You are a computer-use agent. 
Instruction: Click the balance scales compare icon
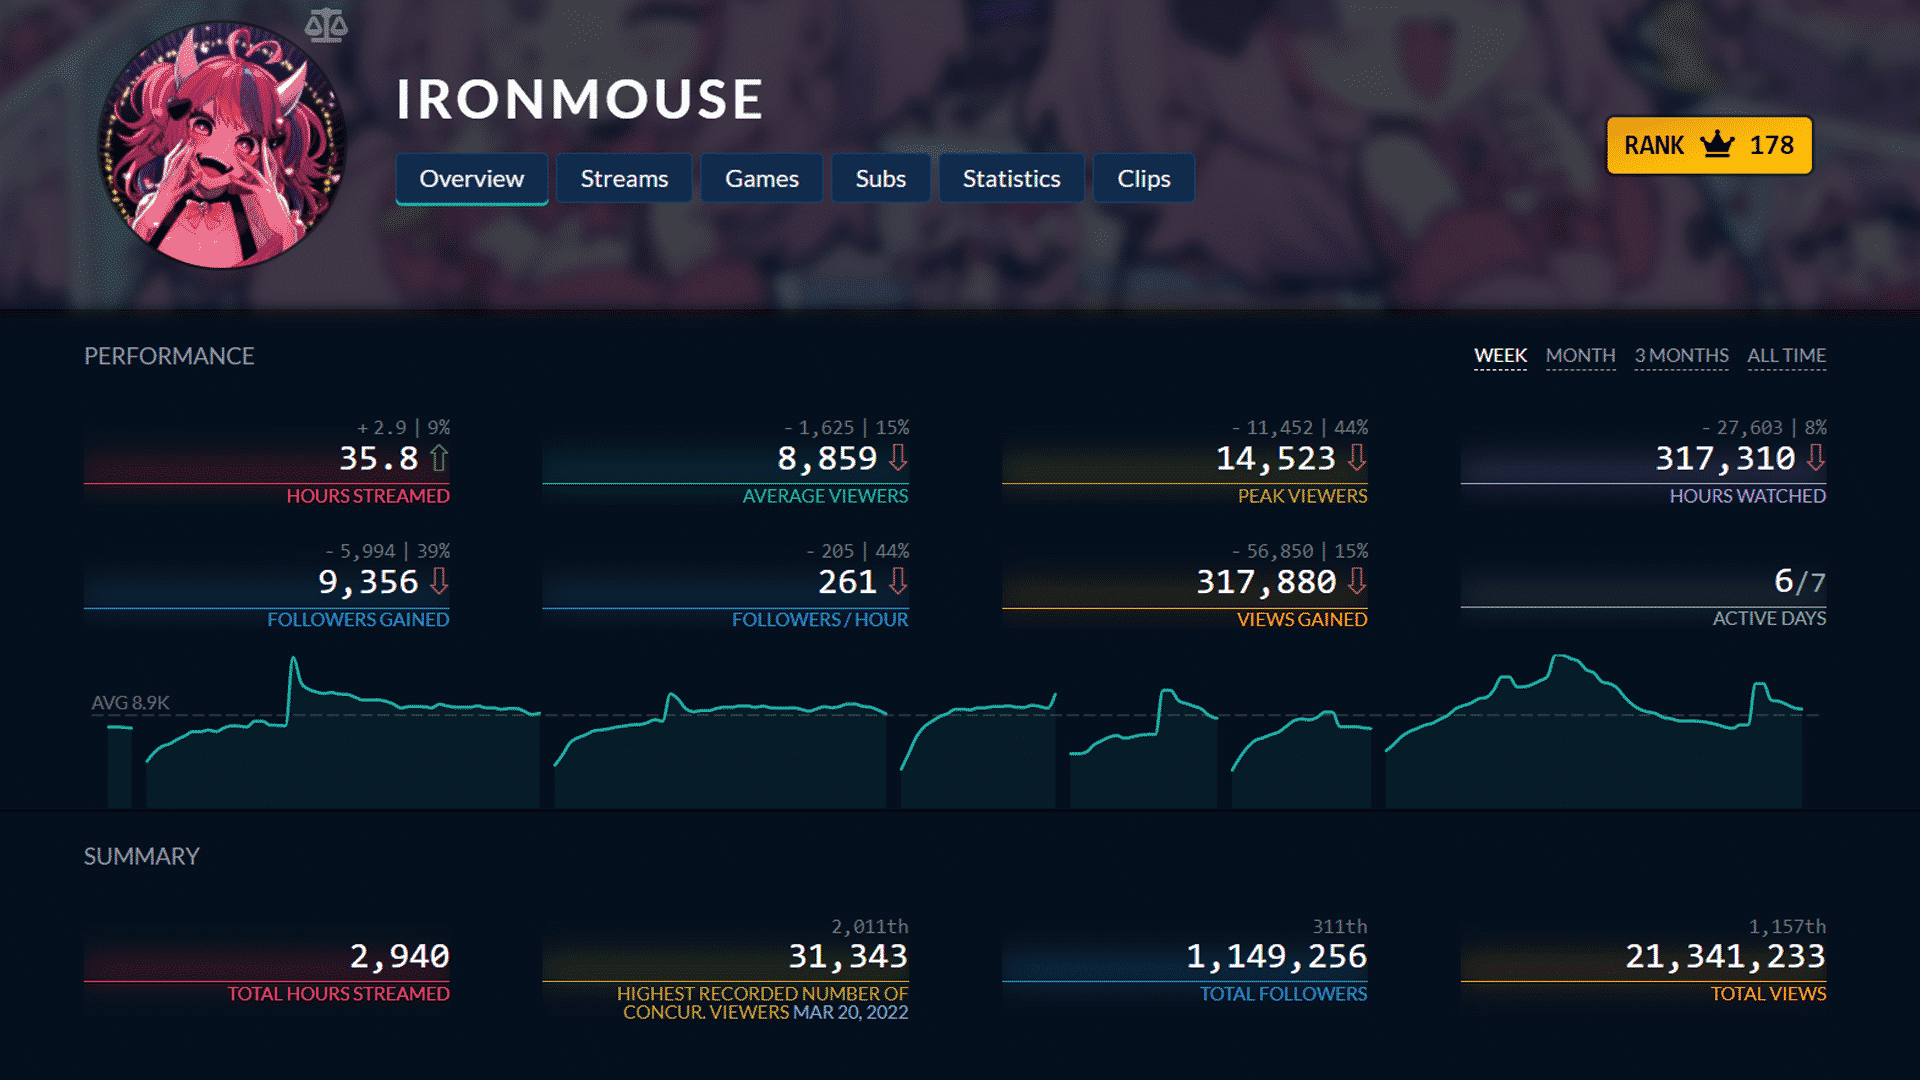(326, 25)
